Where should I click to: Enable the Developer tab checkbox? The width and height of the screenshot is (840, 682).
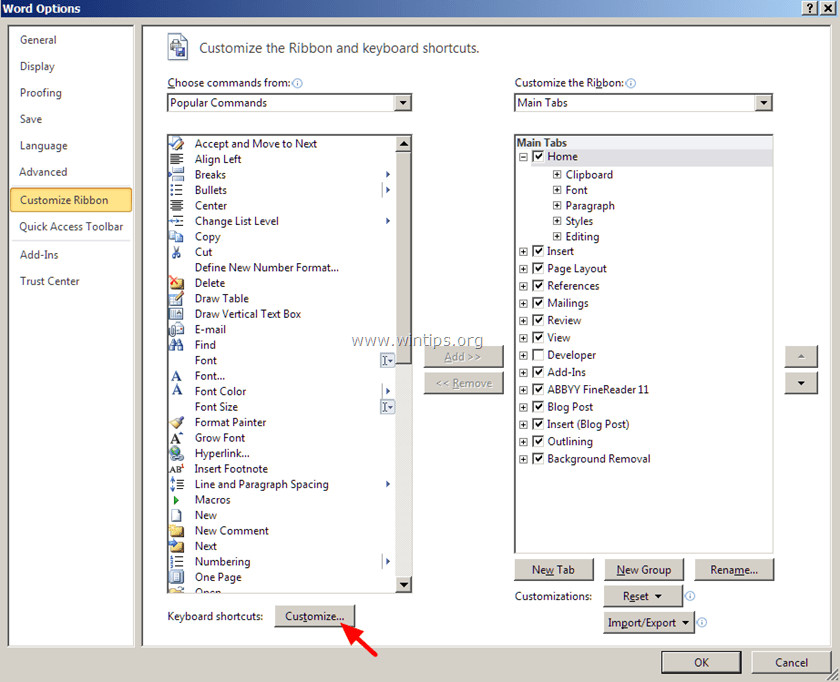point(539,355)
